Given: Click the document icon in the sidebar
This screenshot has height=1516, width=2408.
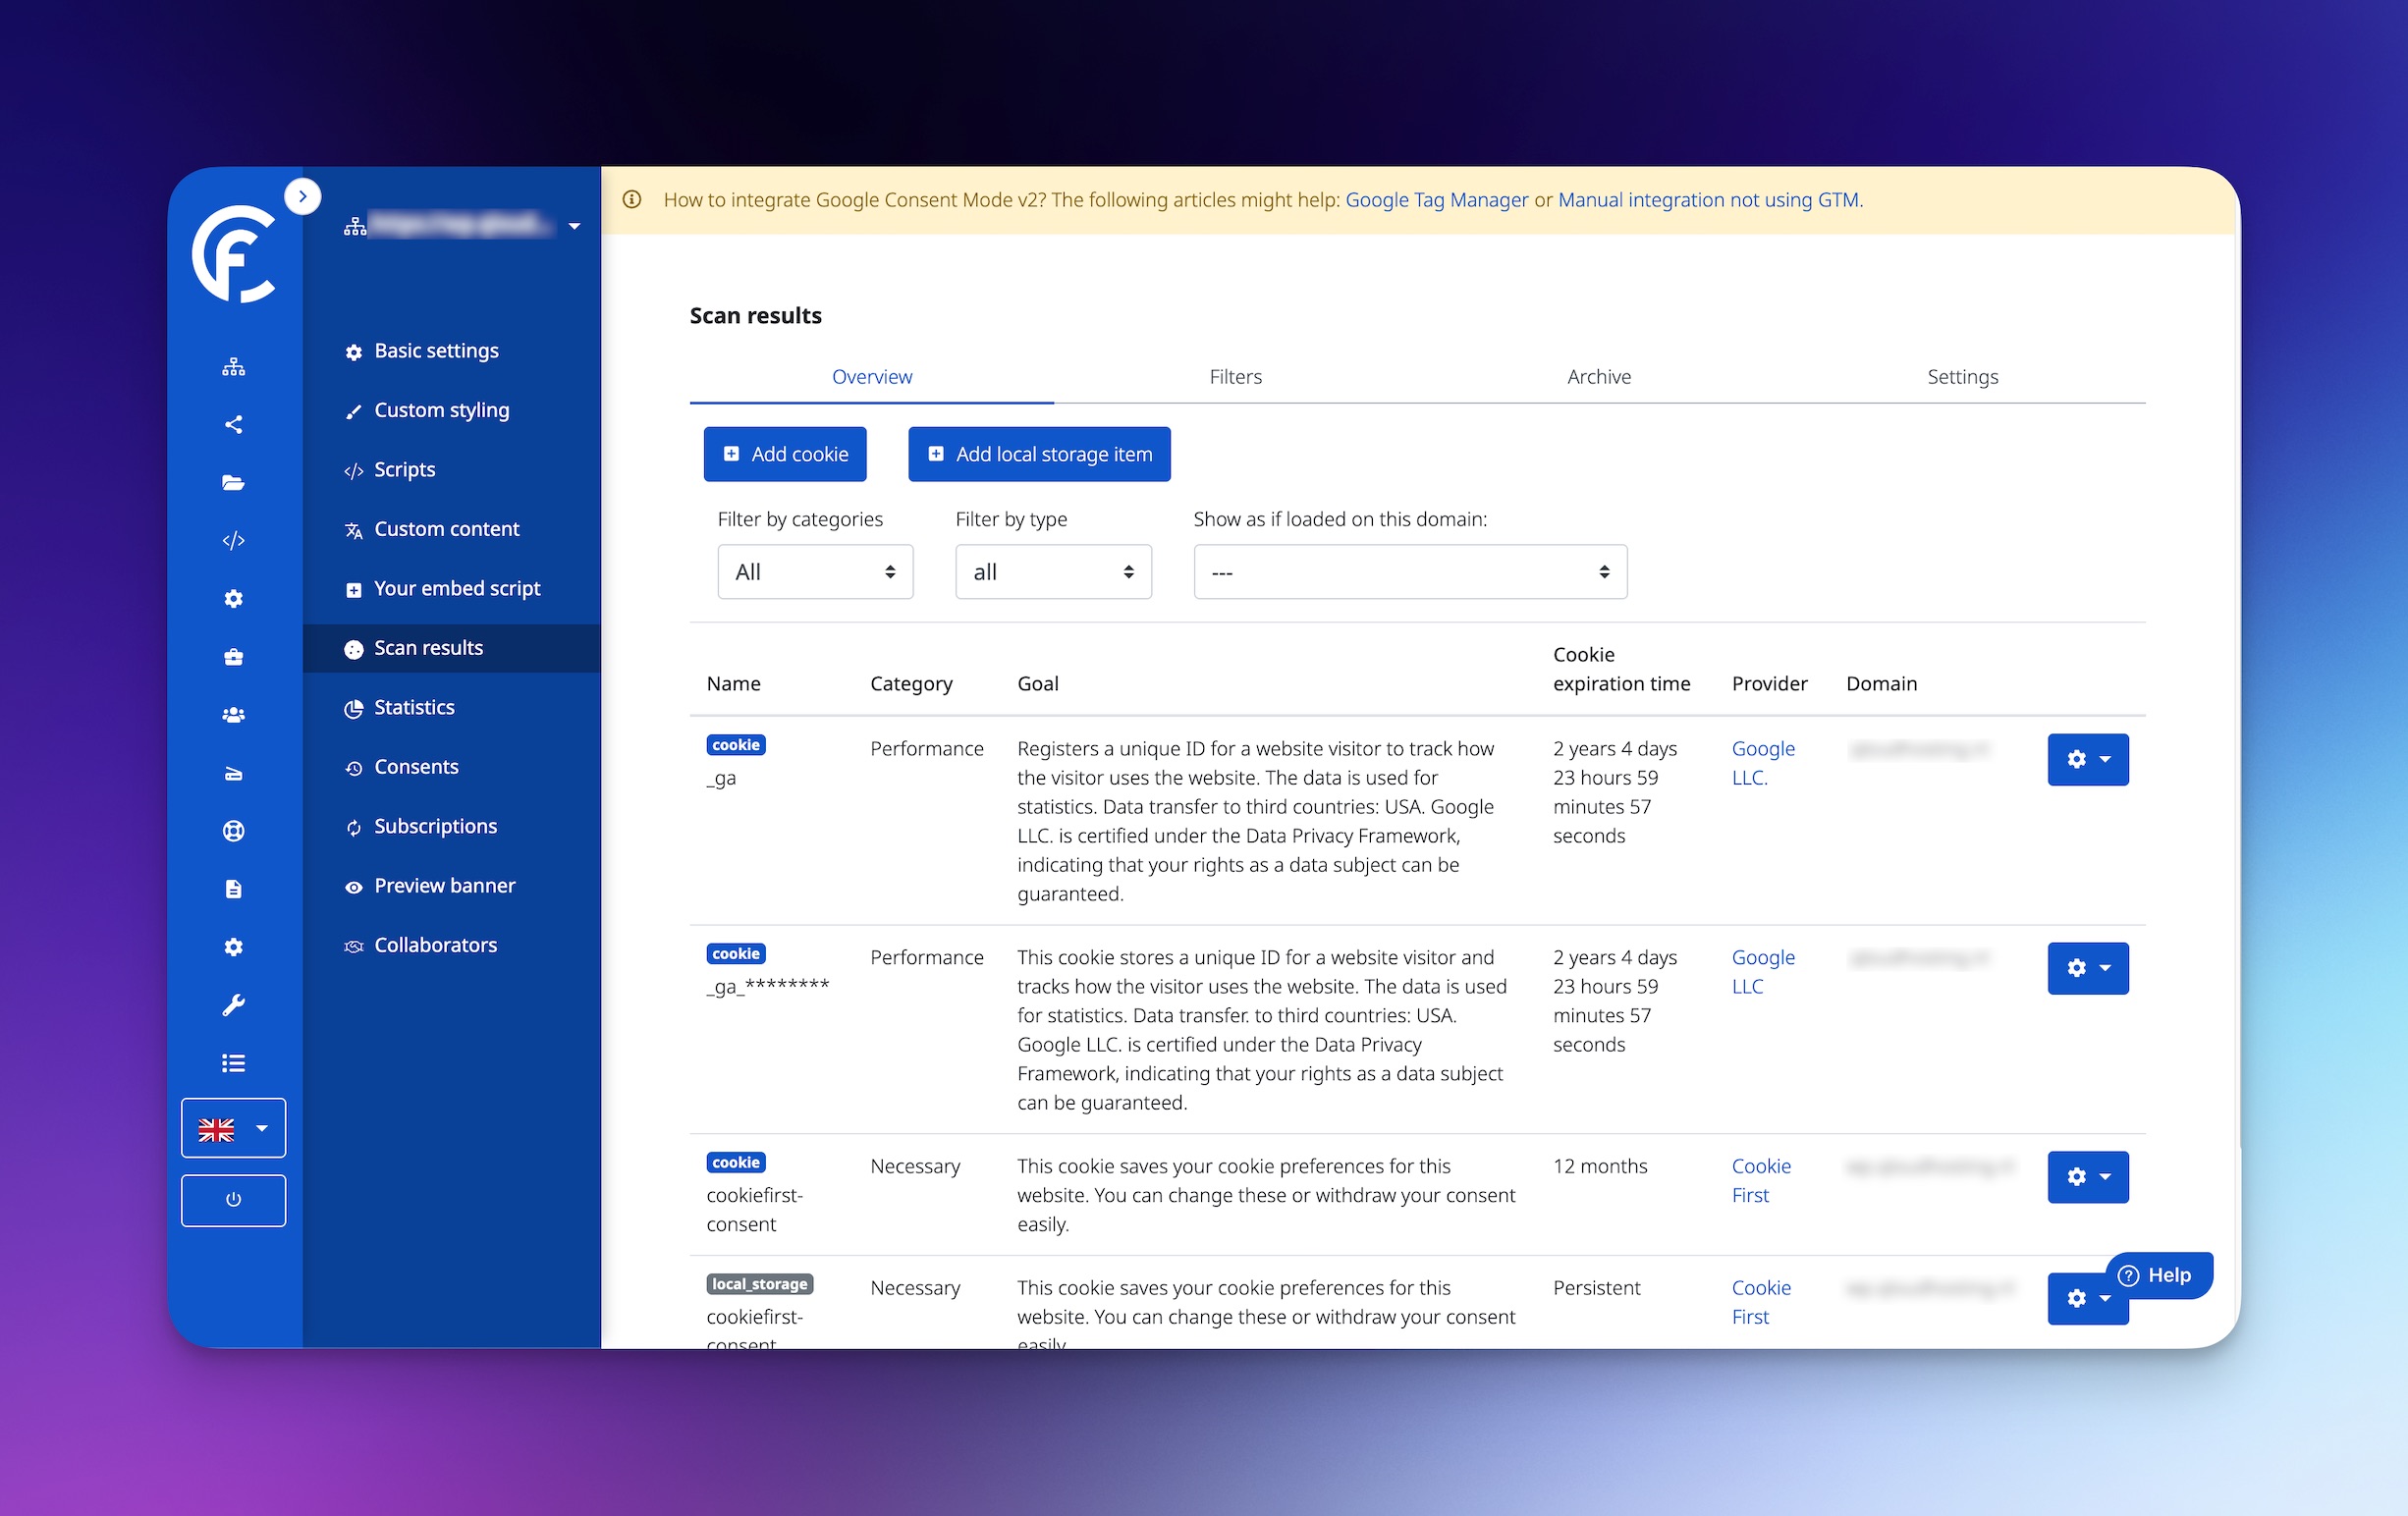Looking at the screenshot, I should [233, 889].
